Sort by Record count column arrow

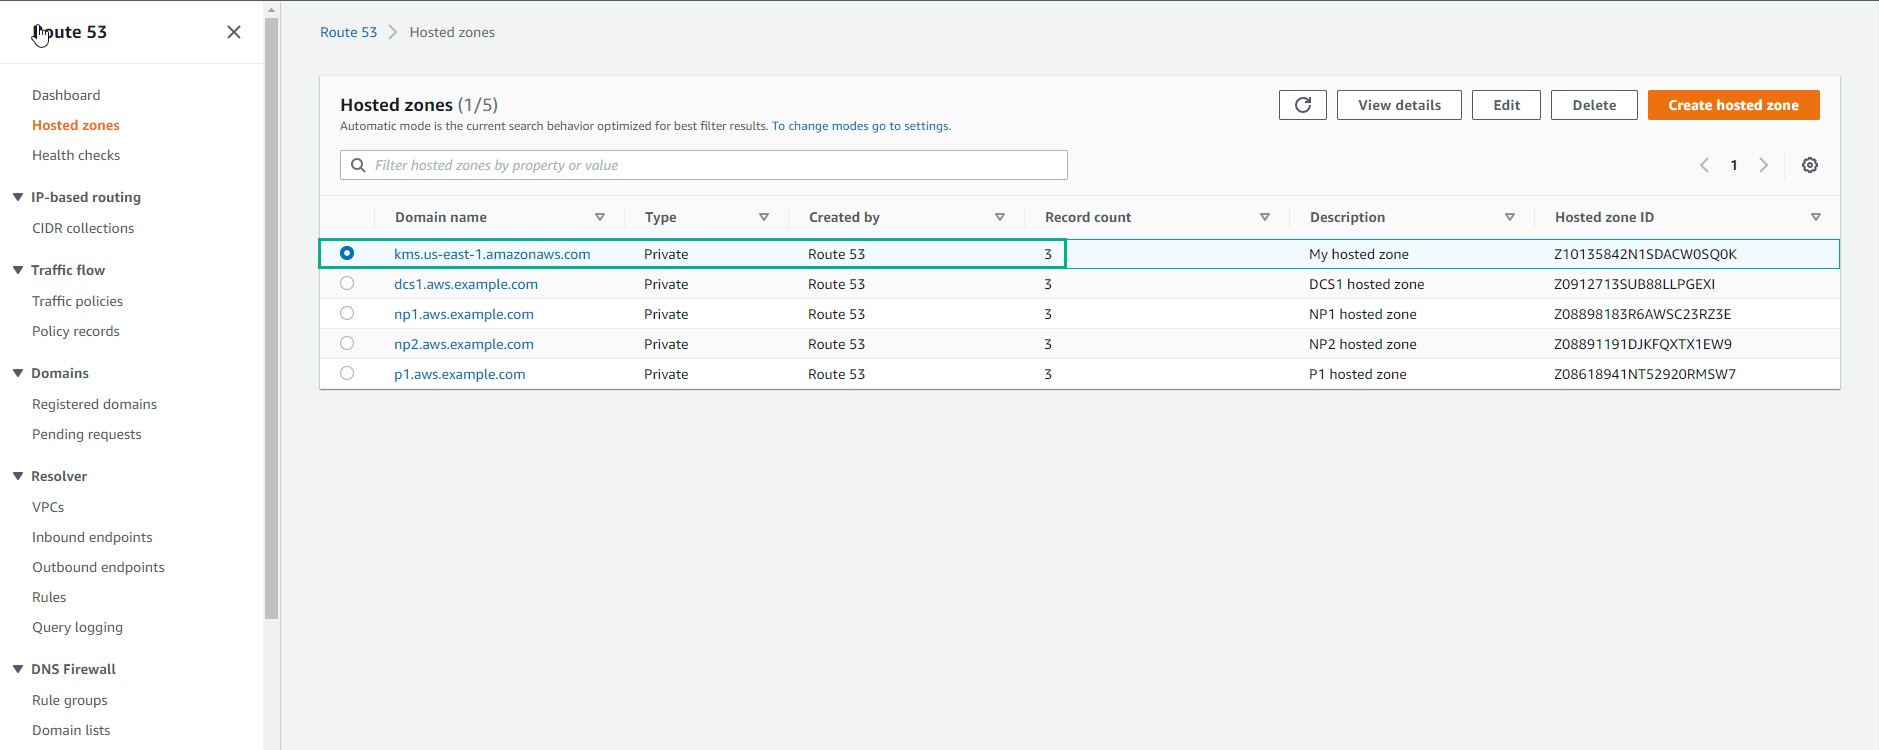point(1265,217)
